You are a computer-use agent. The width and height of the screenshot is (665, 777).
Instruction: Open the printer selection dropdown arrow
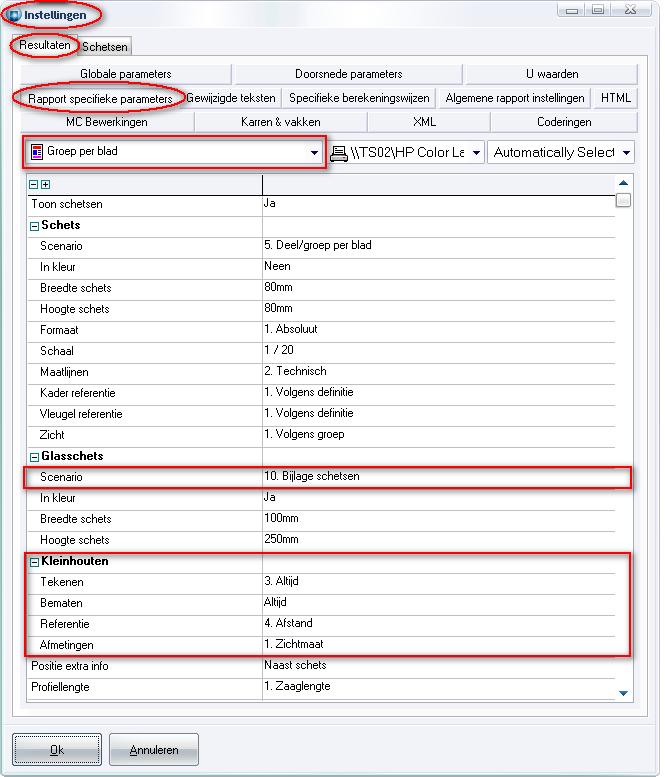point(476,153)
